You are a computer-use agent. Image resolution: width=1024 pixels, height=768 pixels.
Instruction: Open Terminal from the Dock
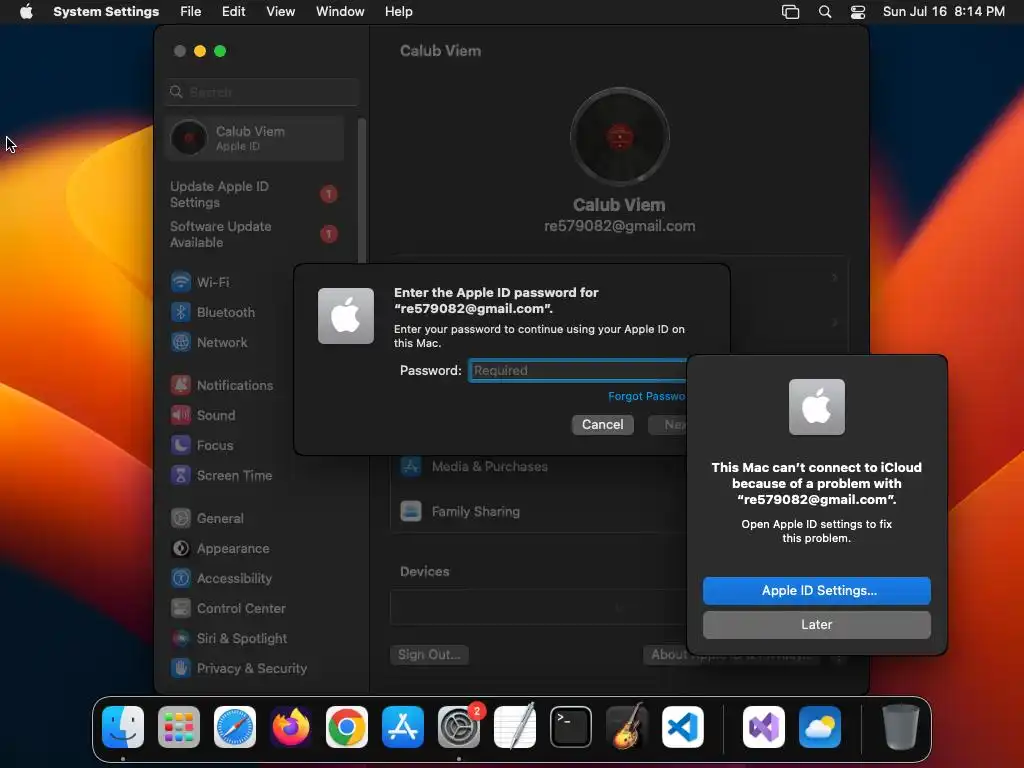click(x=571, y=727)
